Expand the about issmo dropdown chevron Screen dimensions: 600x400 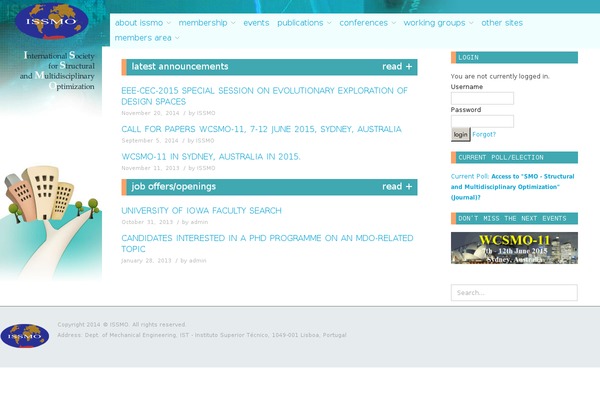(169, 23)
